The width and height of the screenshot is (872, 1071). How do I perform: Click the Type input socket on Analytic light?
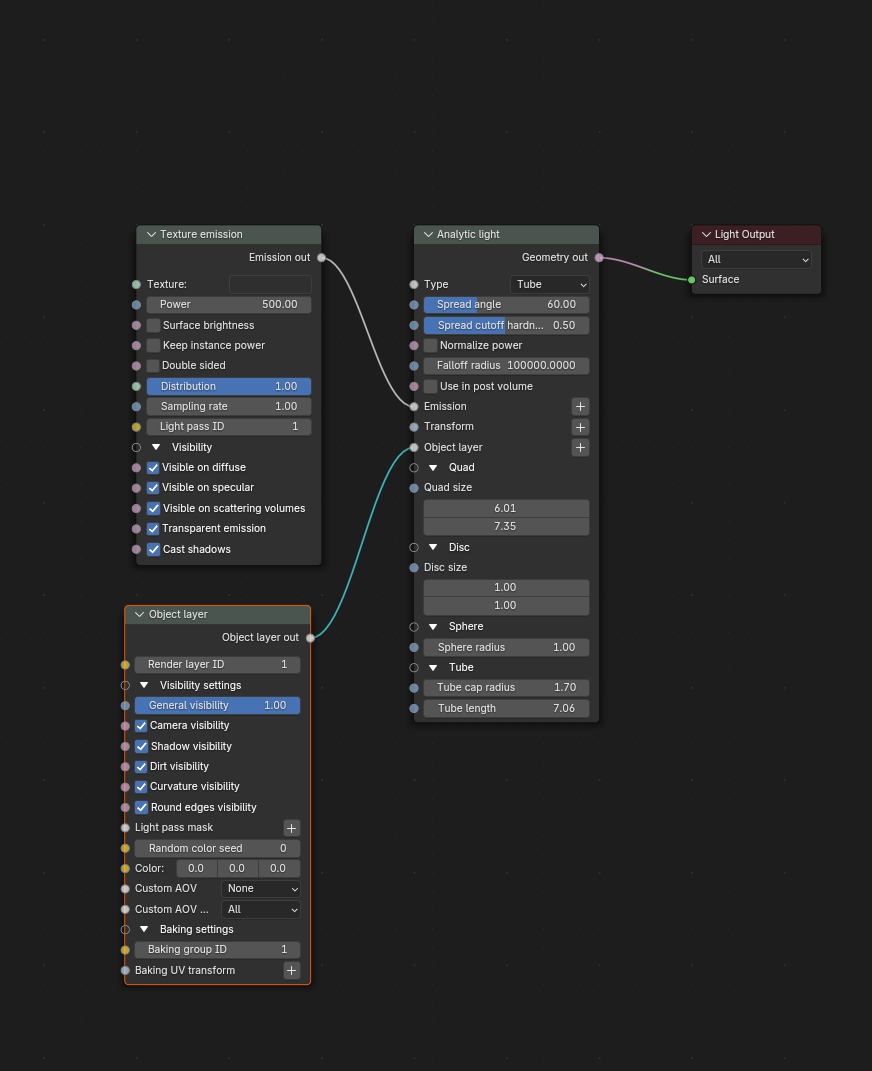pyautogui.click(x=414, y=284)
